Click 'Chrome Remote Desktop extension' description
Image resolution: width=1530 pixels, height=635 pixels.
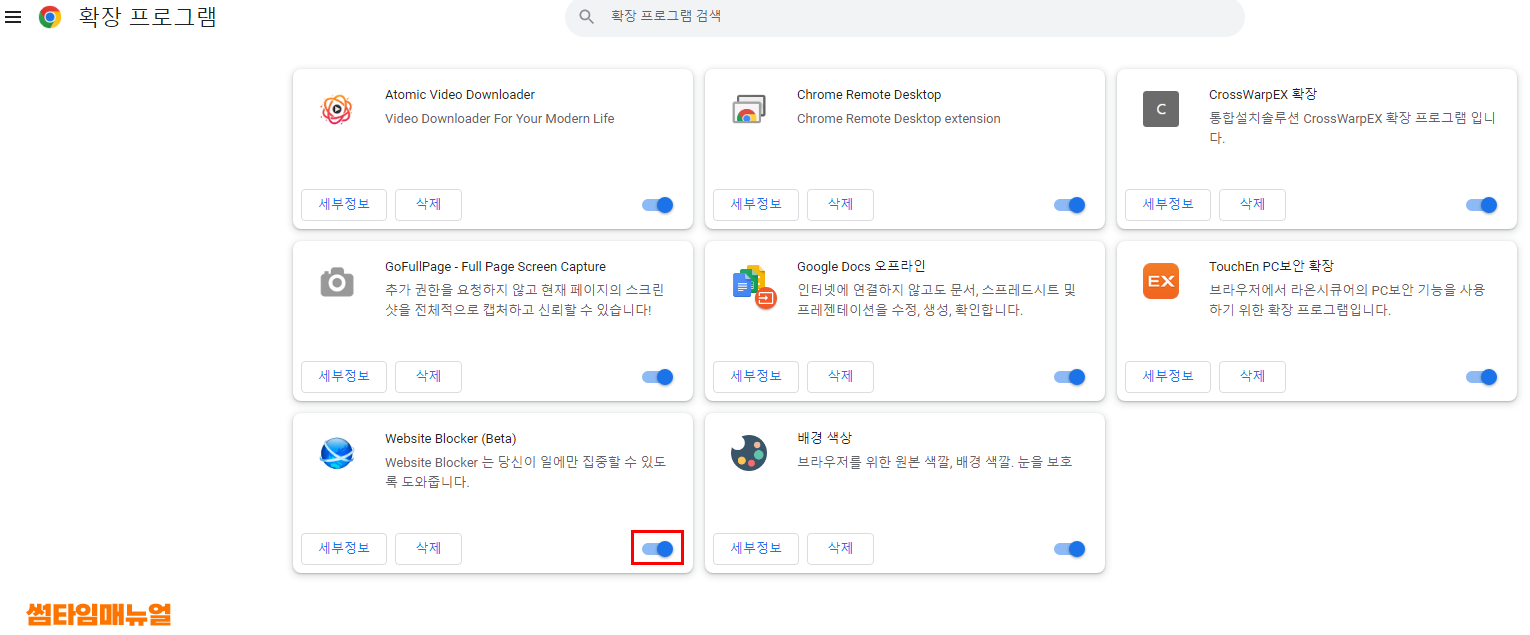pyautogui.click(x=899, y=119)
